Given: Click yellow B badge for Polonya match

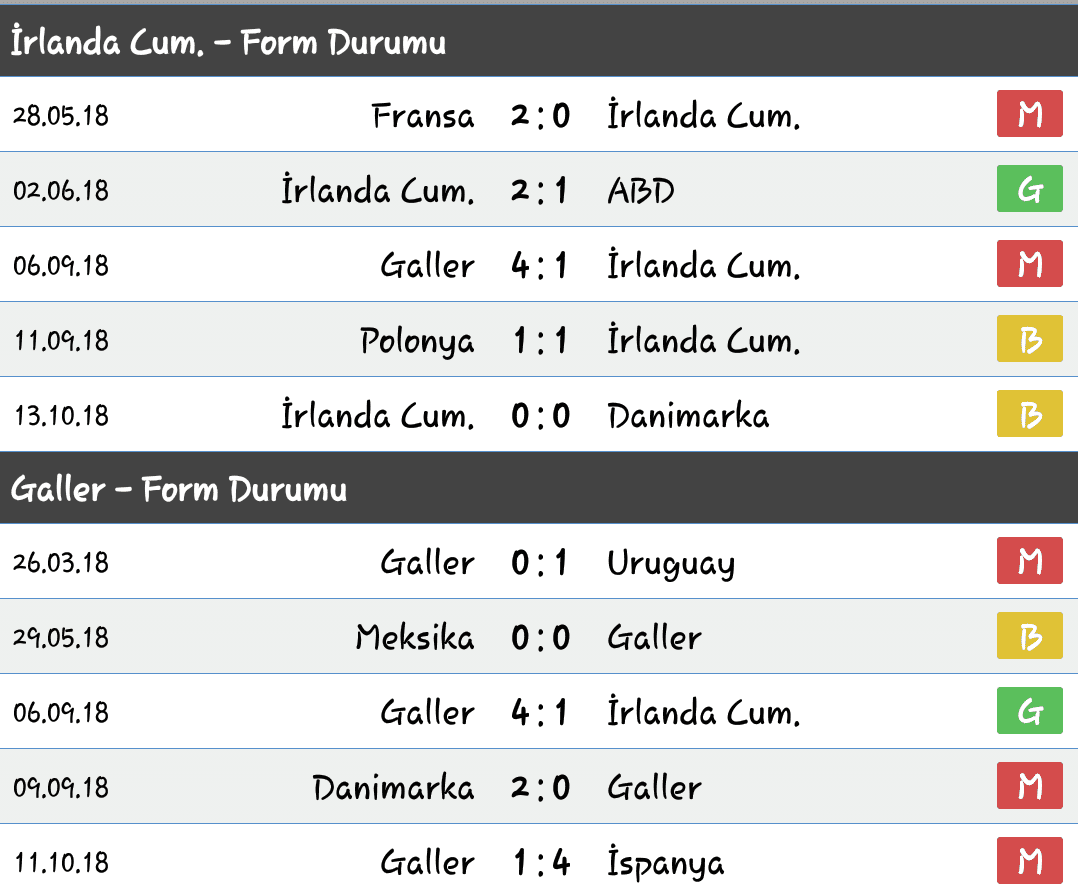Looking at the screenshot, I should [x=1029, y=339].
